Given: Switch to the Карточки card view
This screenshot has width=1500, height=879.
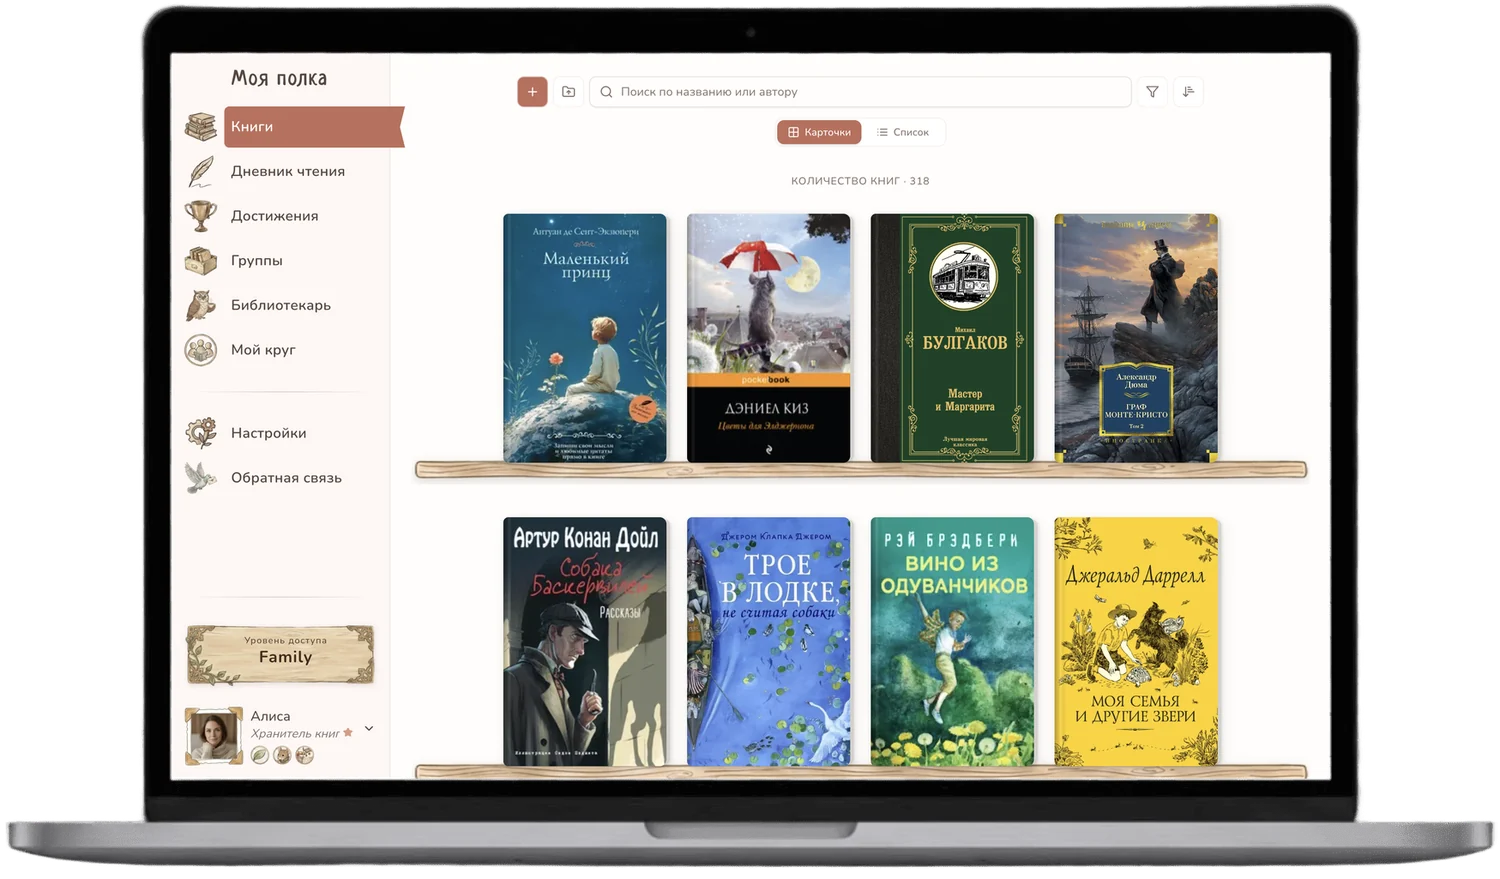Looking at the screenshot, I should pyautogui.click(x=819, y=132).
